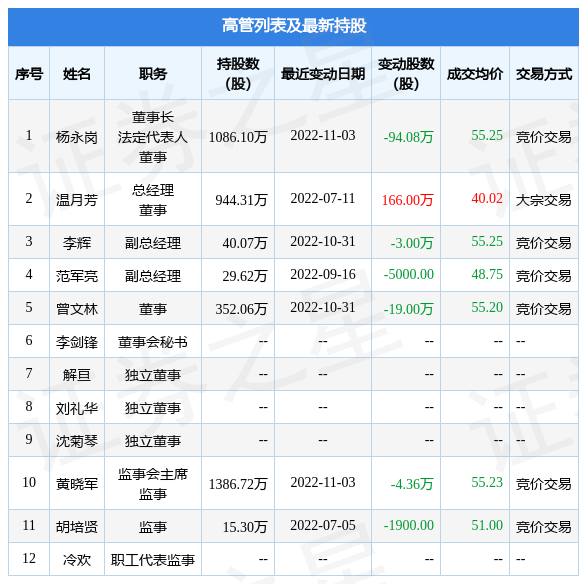
Task: Select the 166.00万 change value
Action: click(x=407, y=200)
